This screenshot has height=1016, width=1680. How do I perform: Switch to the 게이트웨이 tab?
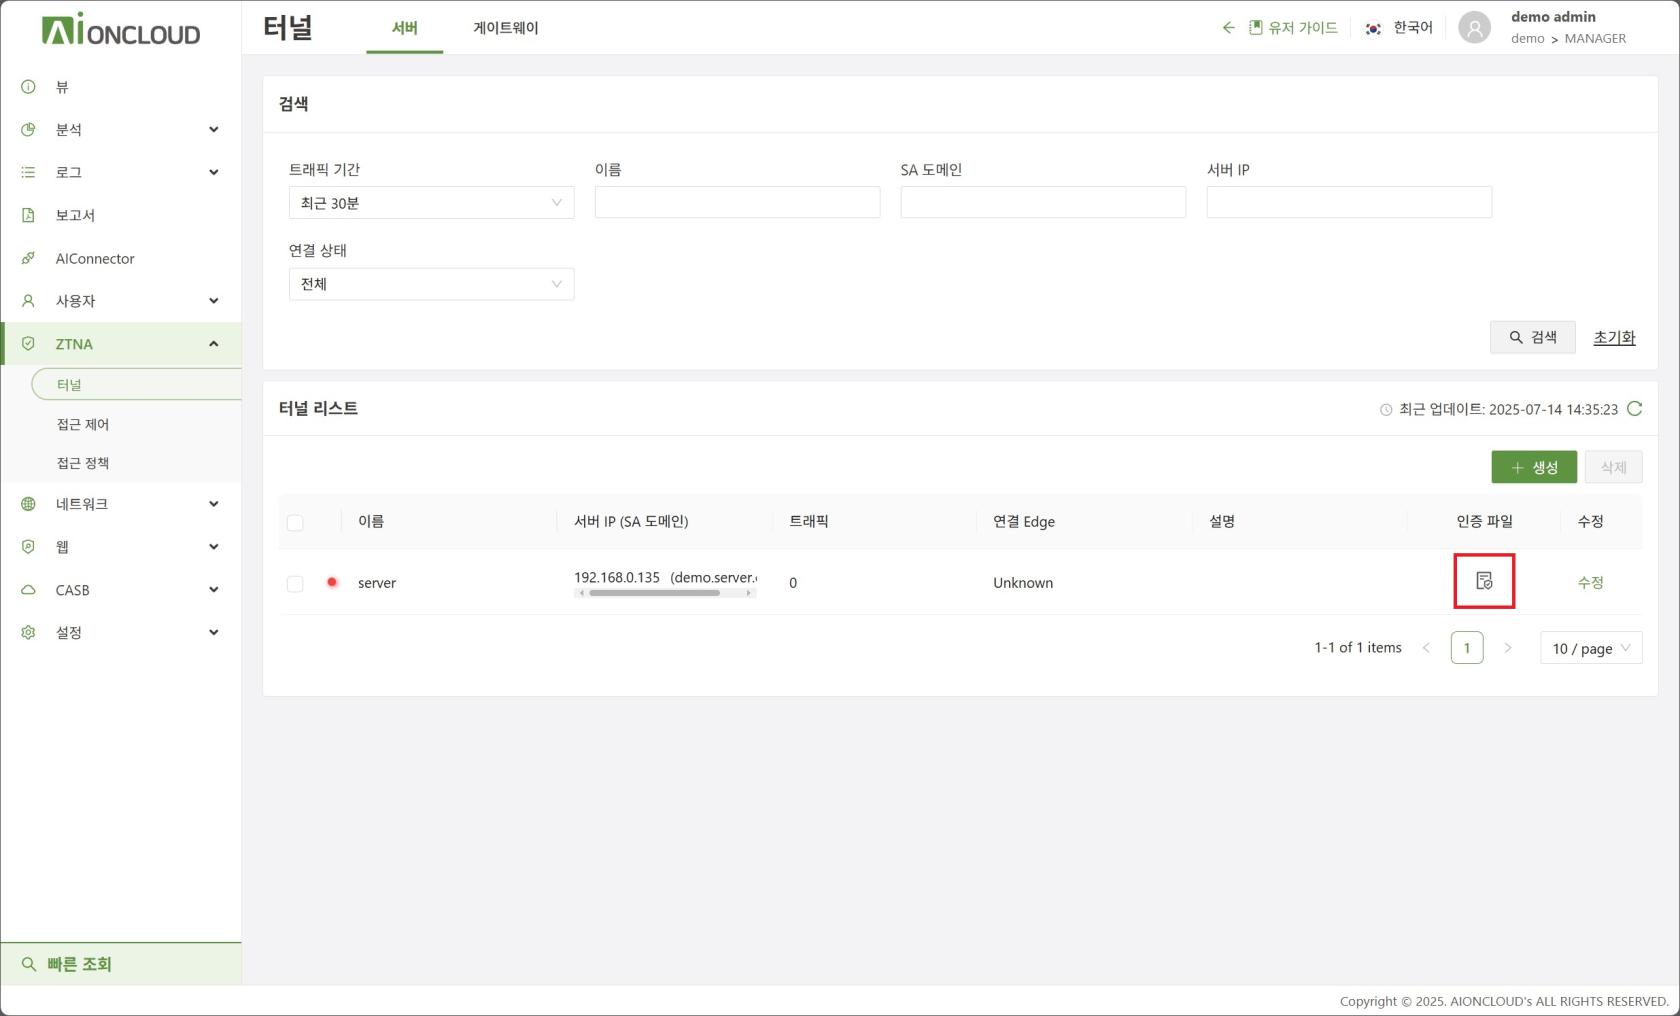(505, 28)
